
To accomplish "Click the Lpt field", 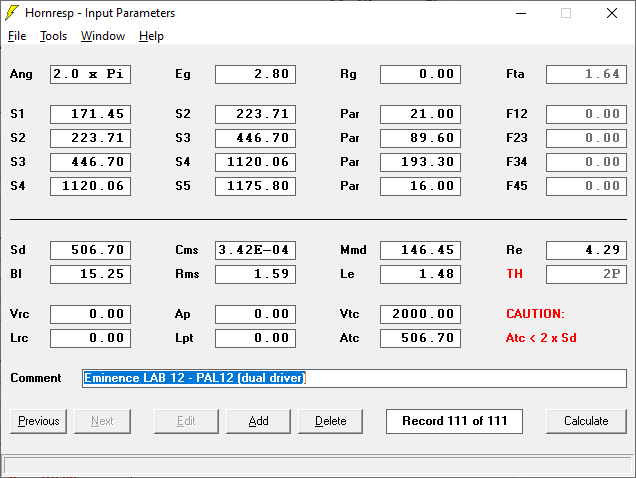I will click(256, 338).
